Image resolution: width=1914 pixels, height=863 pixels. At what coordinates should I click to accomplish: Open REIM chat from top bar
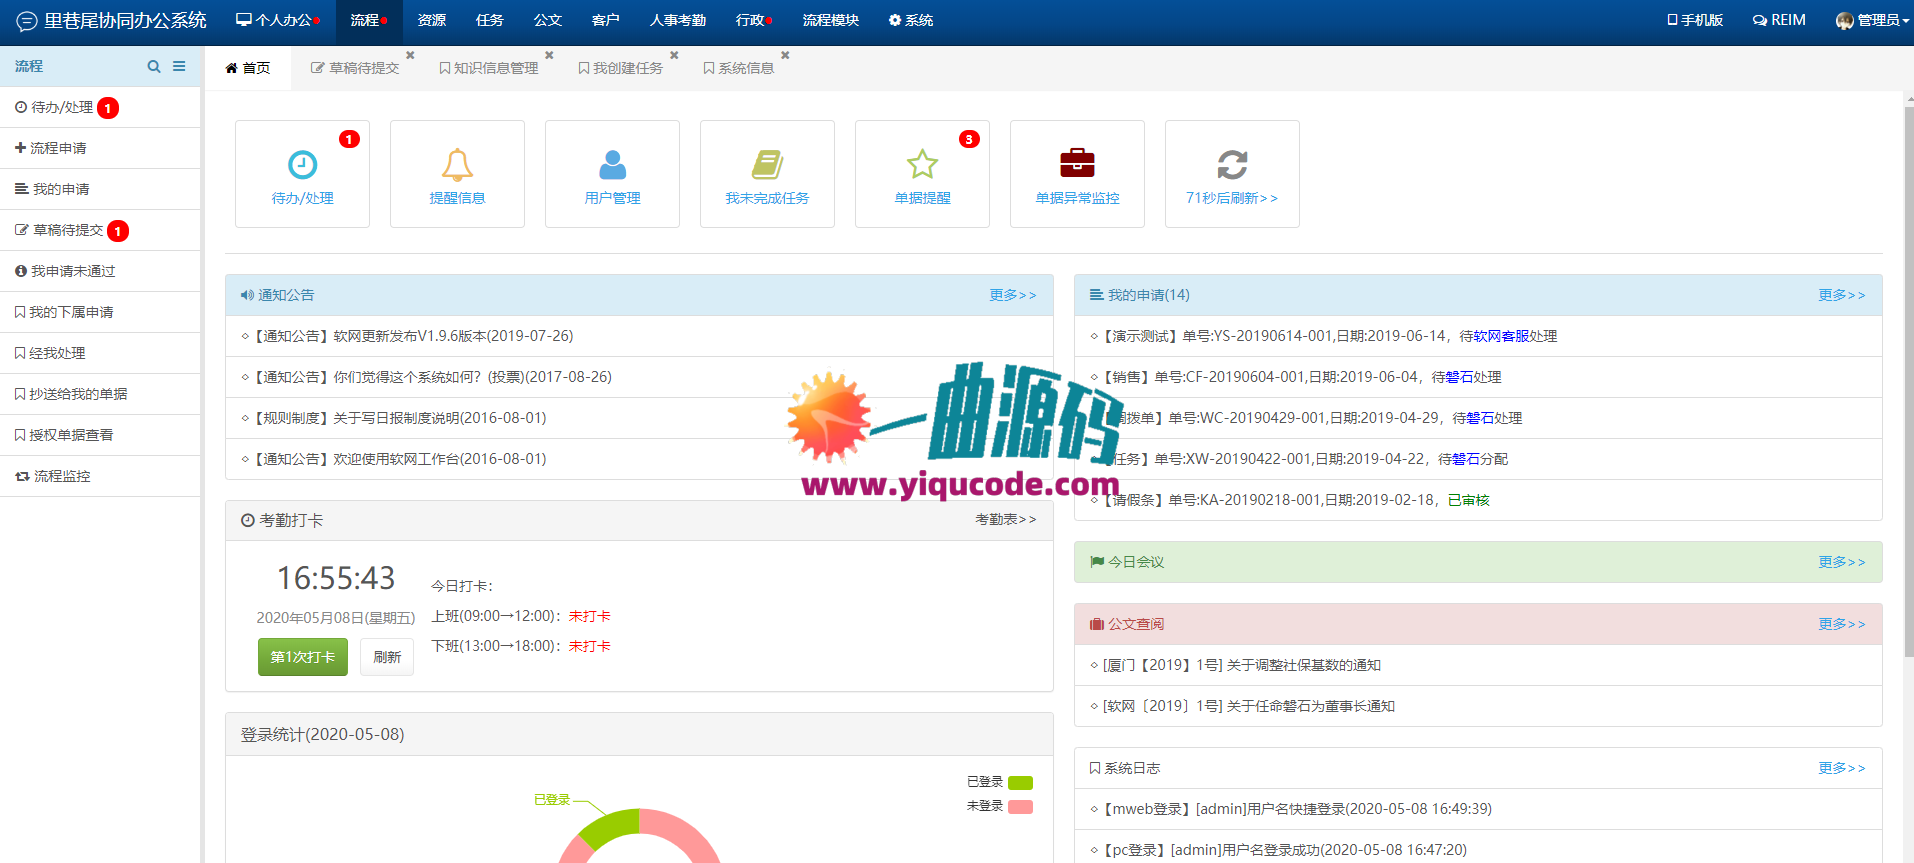[1779, 20]
